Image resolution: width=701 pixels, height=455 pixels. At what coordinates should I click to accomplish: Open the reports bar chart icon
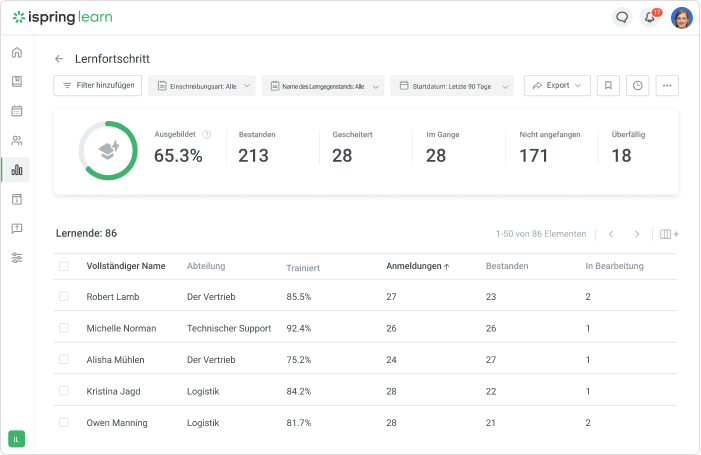pos(17,170)
